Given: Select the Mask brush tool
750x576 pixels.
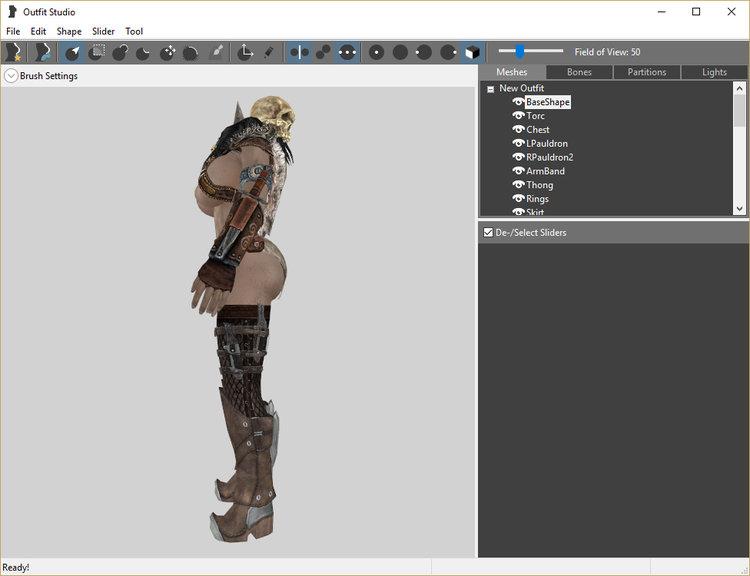Looking at the screenshot, I should pyautogui.click(x=97, y=52).
